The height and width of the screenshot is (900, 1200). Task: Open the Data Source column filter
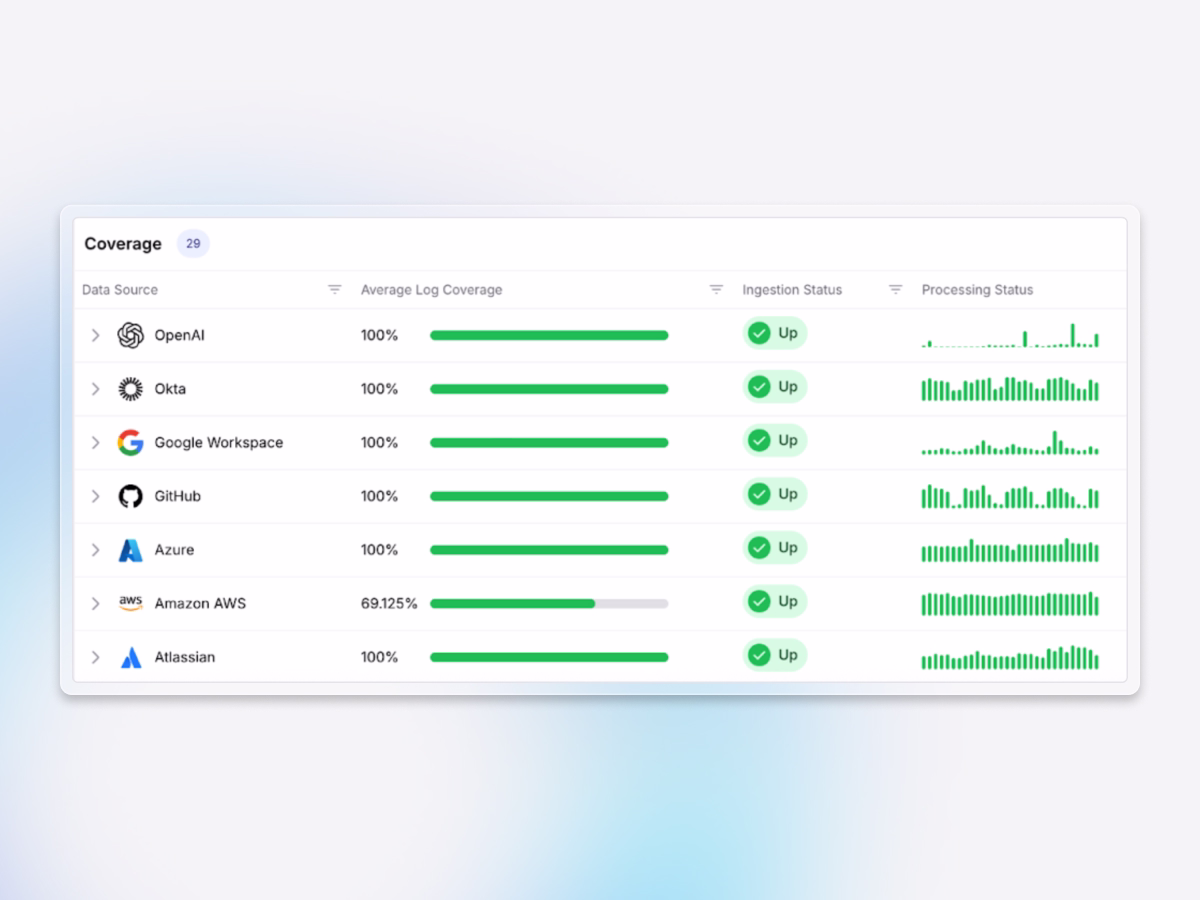pyautogui.click(x=333, y=289)
